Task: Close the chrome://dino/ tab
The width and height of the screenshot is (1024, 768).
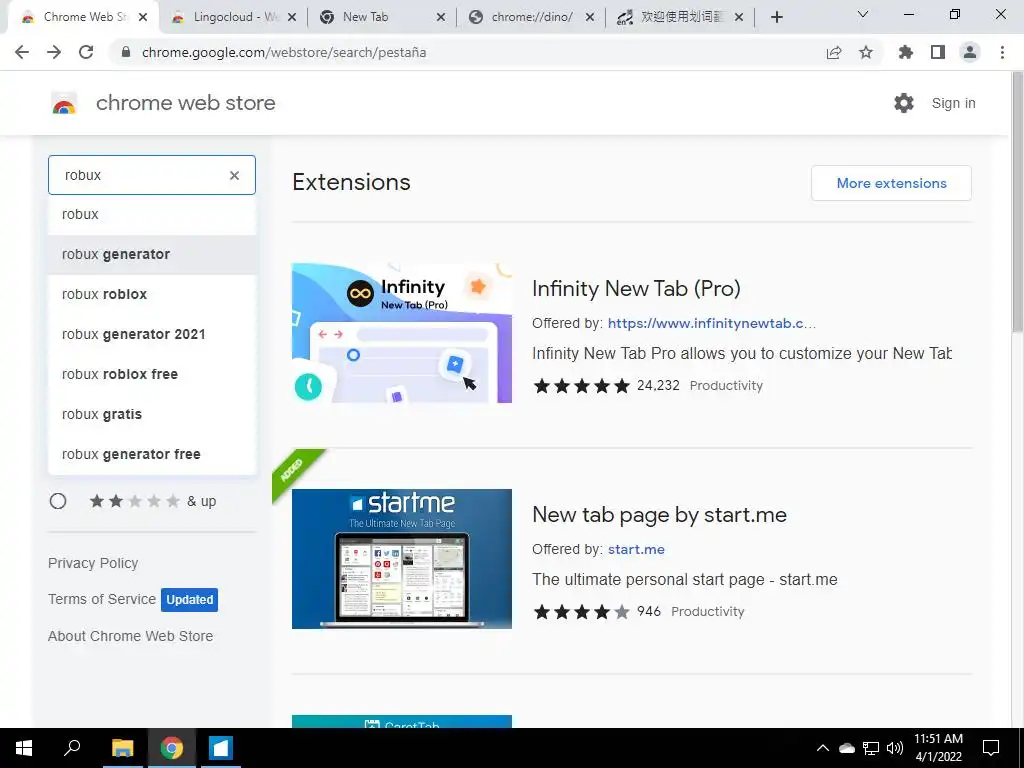Action: tap(590, 17)
